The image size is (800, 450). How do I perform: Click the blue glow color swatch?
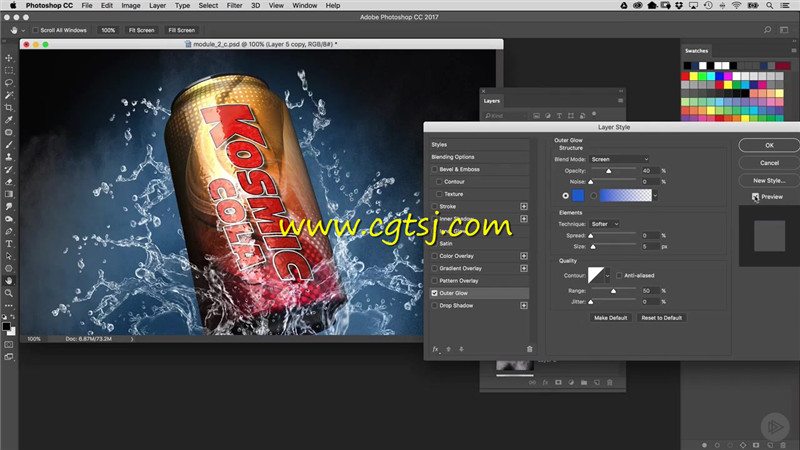click(x=578, y=195)
